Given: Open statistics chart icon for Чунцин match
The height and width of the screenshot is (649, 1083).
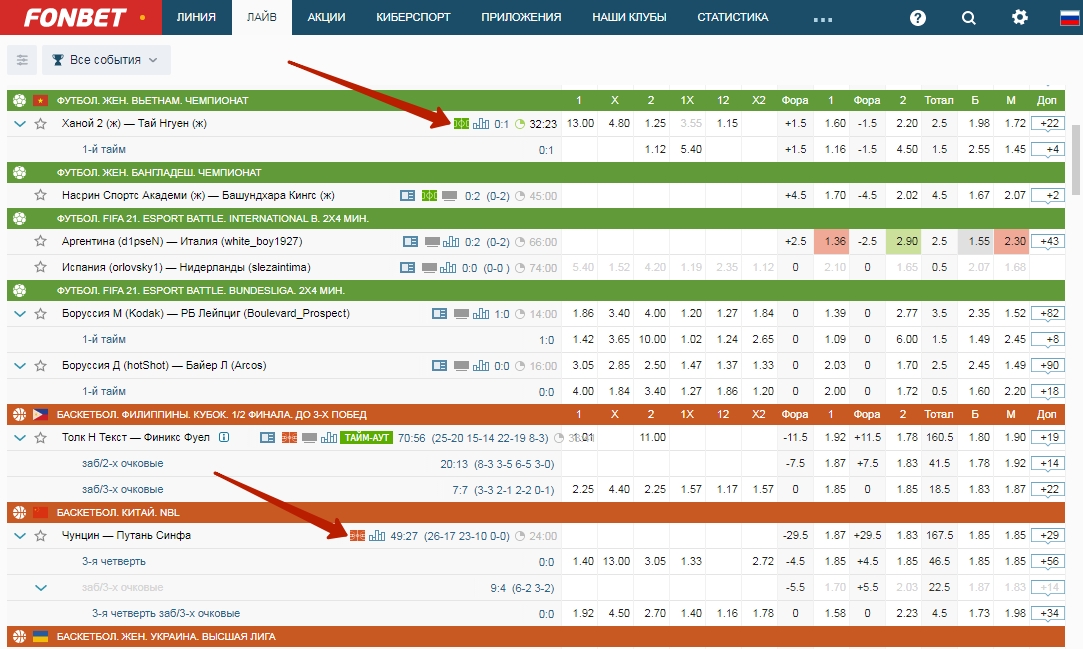Looking at the screenshot, I should (377, 536).
